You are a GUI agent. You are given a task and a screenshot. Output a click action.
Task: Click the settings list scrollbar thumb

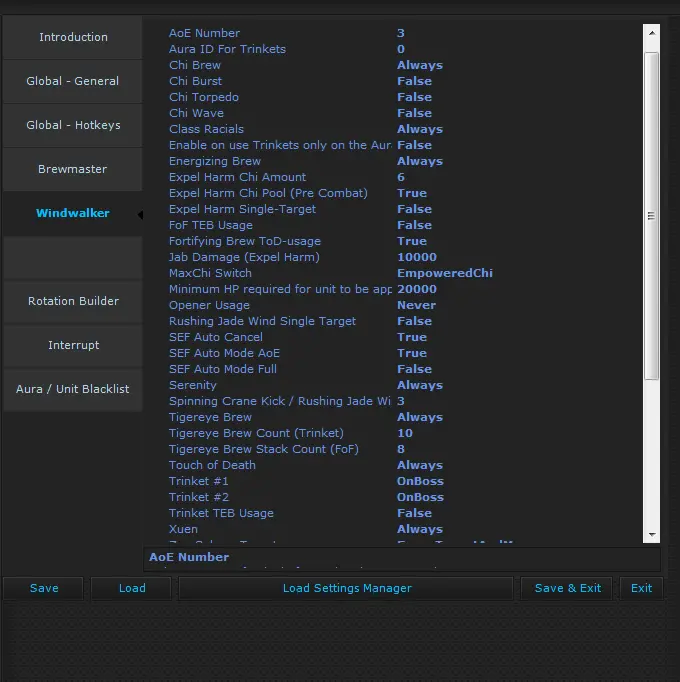[651, 216]
